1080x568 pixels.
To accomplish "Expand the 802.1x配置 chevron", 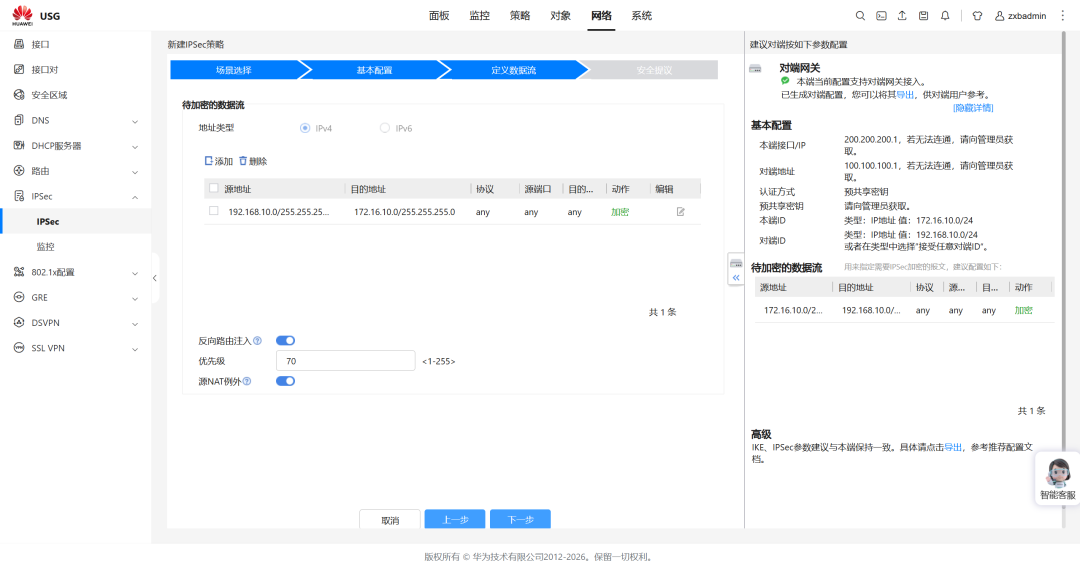I will pyautogui.click(x=135, y=273).
